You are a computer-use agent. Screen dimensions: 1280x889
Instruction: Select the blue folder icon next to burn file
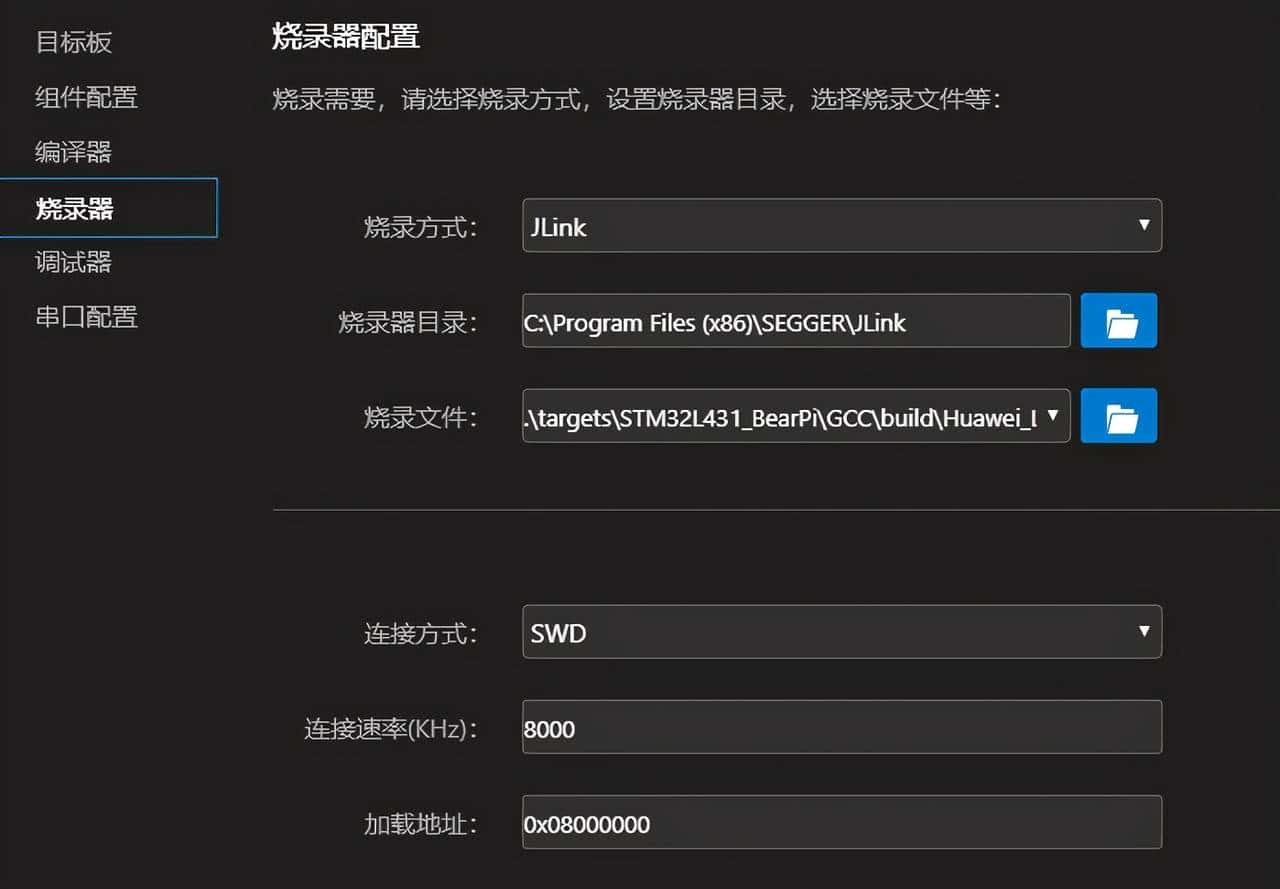1118,416
